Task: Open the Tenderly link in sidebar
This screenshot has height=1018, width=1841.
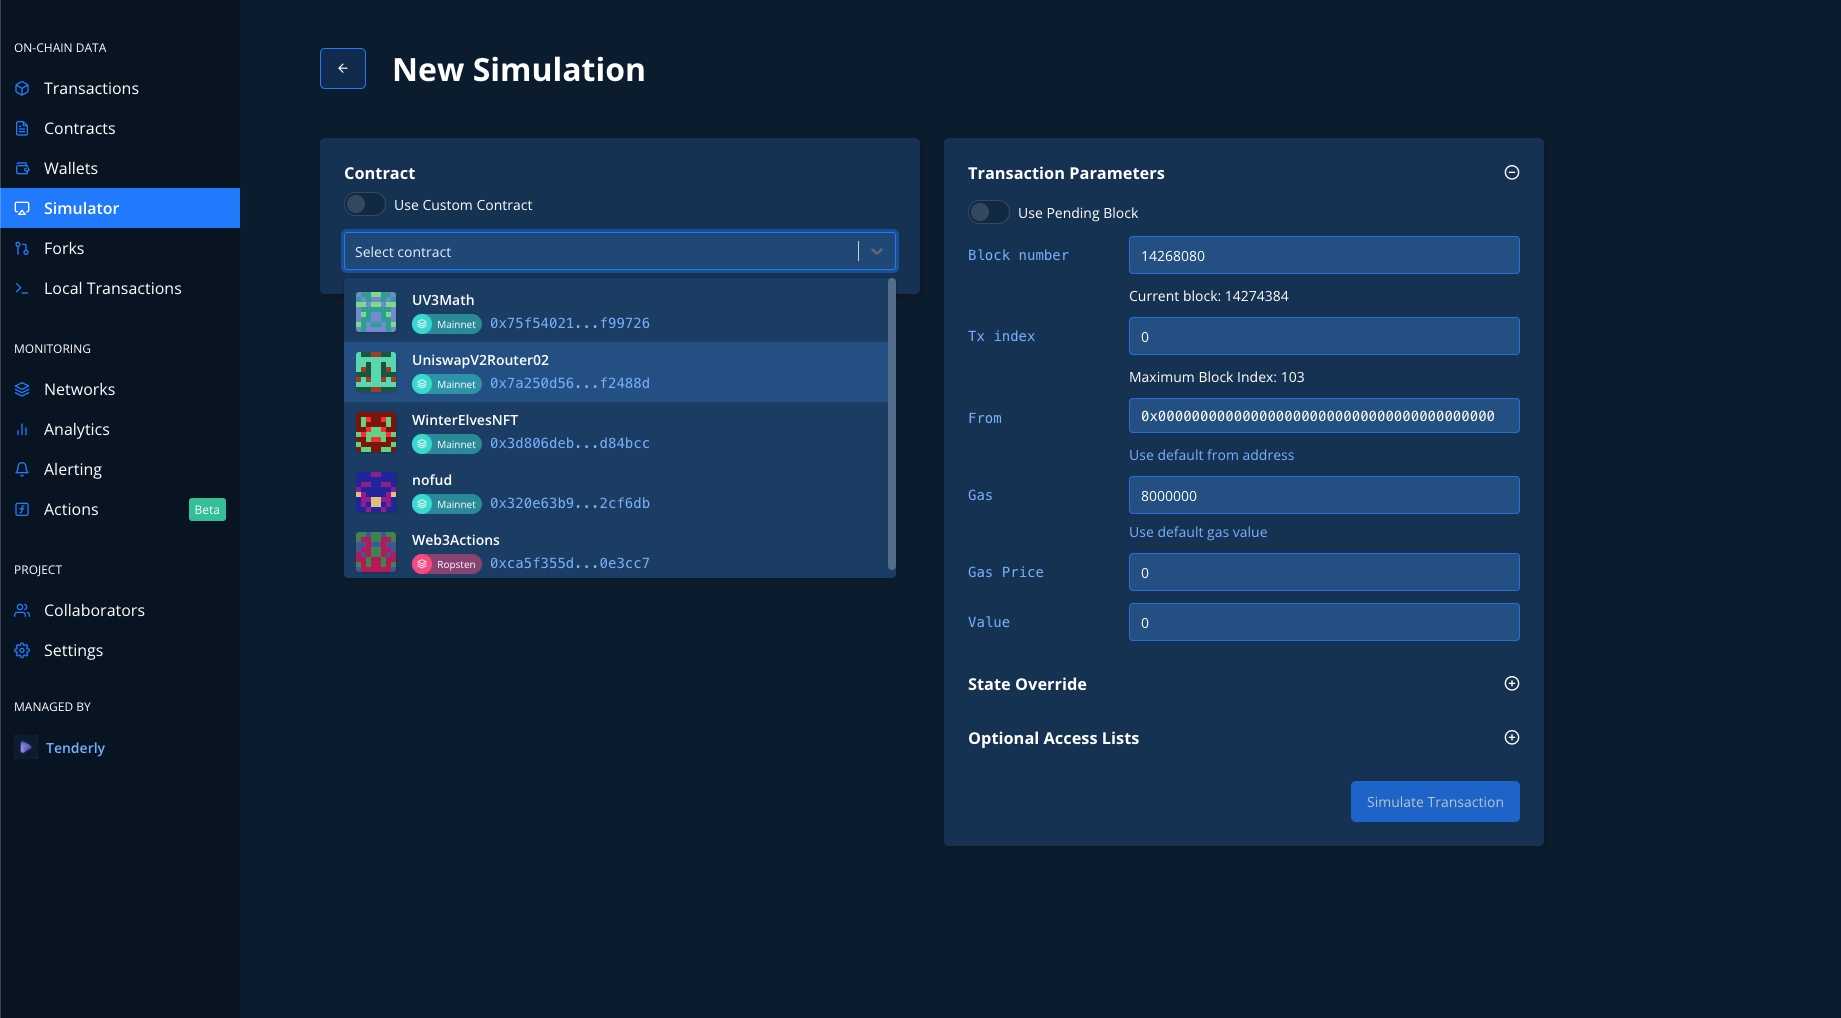Action: click(75, 748)
